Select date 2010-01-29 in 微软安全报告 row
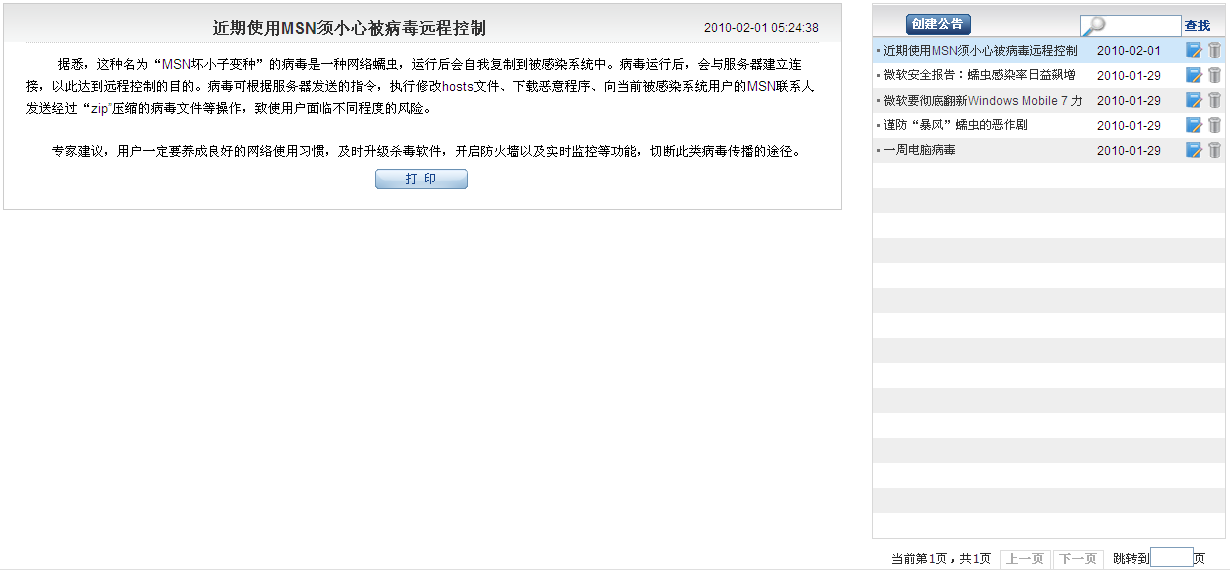Viewport: 1230px width, 570px height. (1129, 75)
